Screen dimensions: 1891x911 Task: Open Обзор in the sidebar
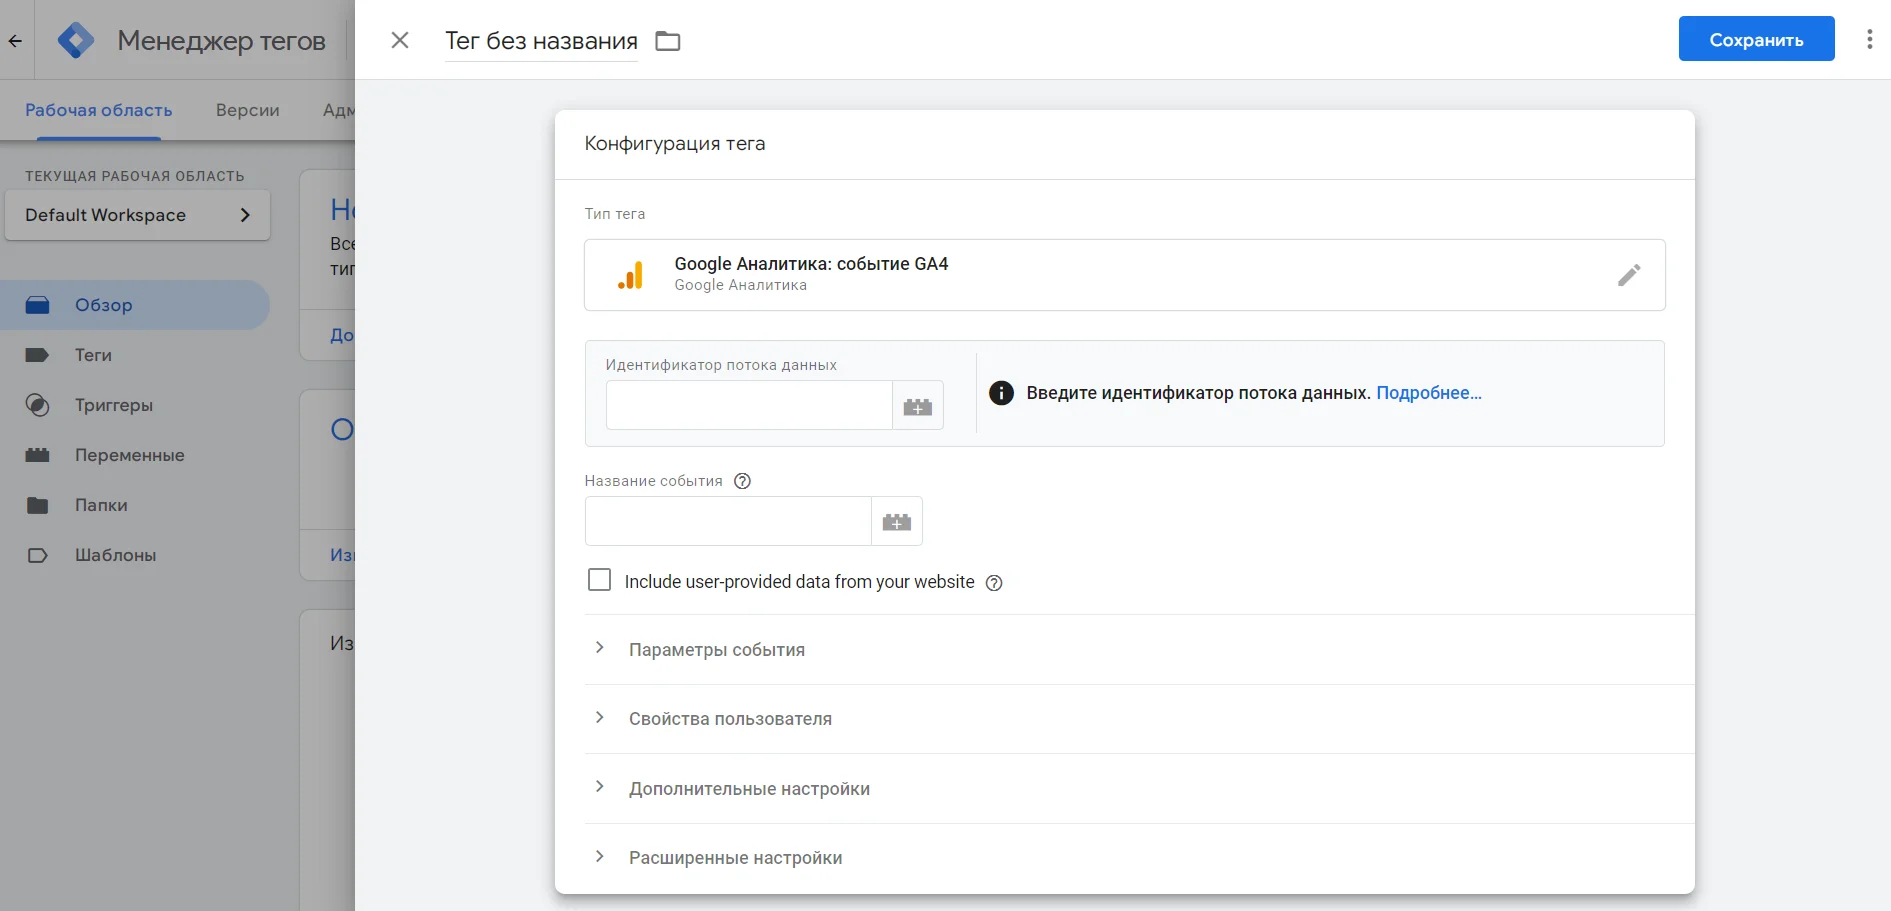[x=135, y=305]
